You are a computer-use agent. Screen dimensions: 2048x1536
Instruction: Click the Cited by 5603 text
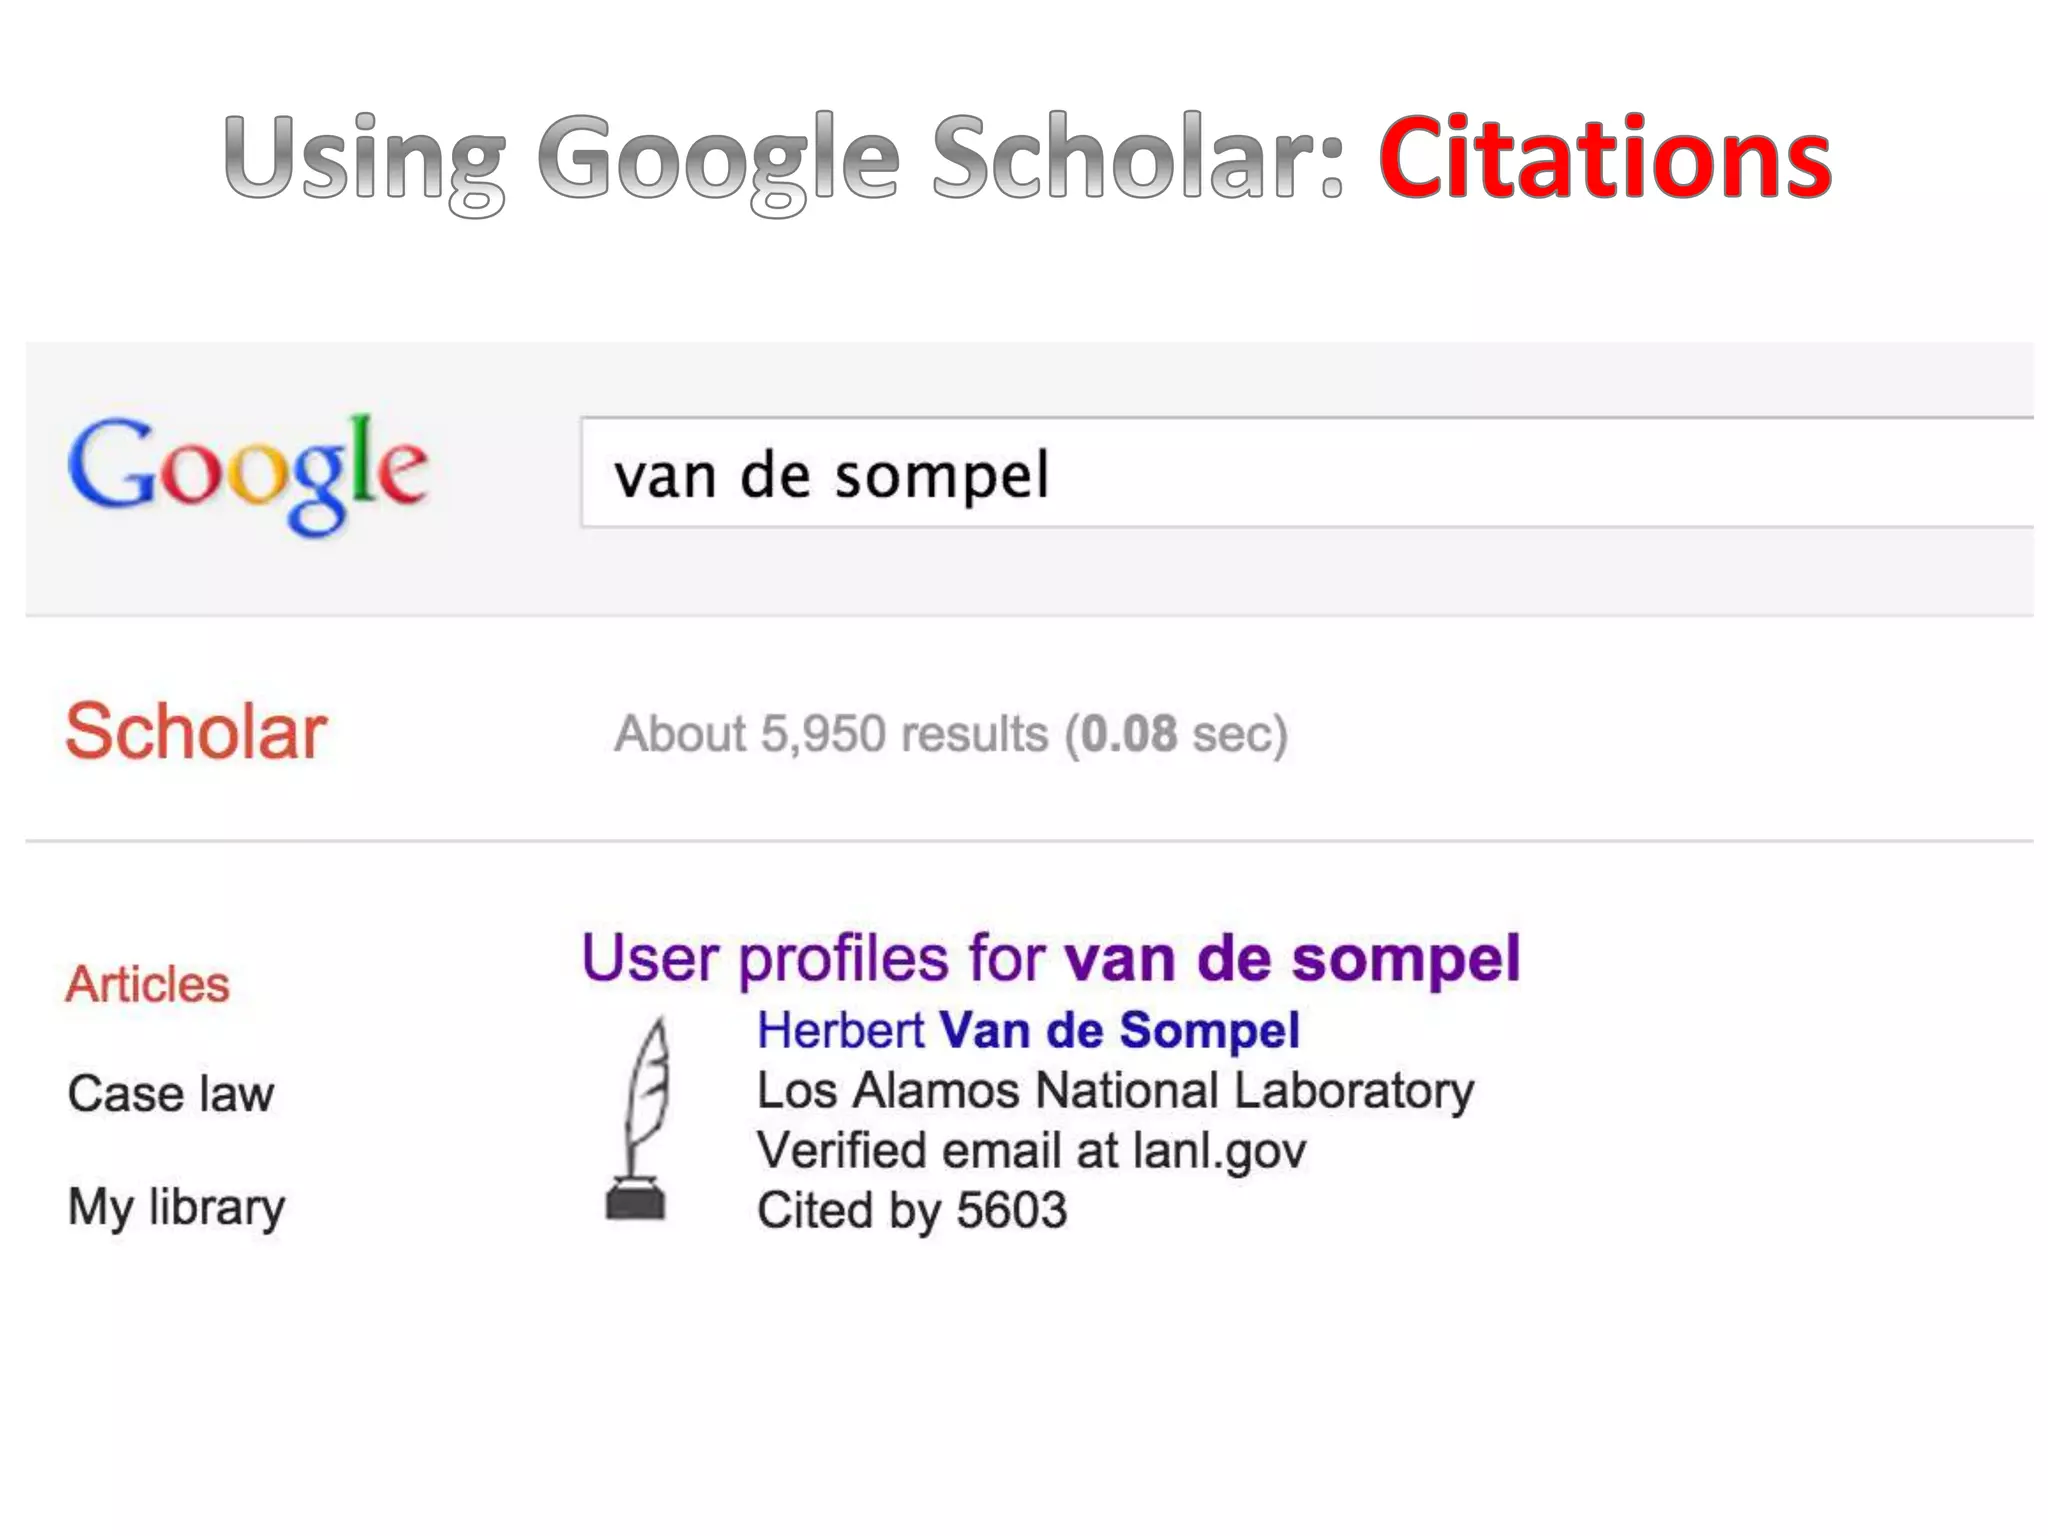pyautogui.click(x=912, y=1210)
